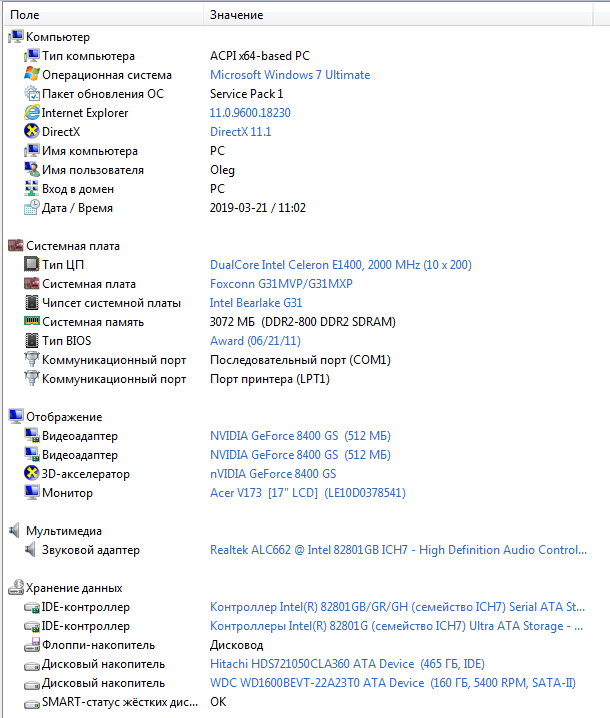This screenshot has height=718, width=610.
Task: Open the Hitachi HDS721050CLA360 ATA Device link
Action: coord(347,664)
